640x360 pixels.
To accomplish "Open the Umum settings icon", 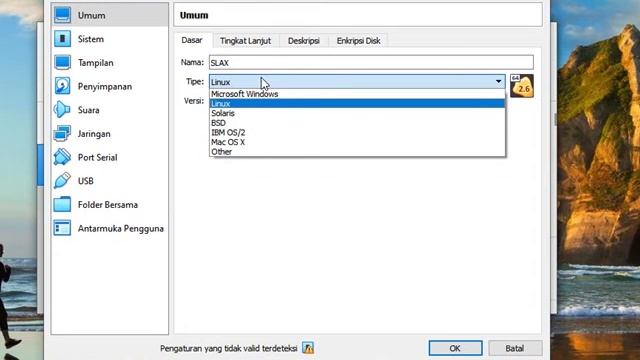I will pos(62,15).
